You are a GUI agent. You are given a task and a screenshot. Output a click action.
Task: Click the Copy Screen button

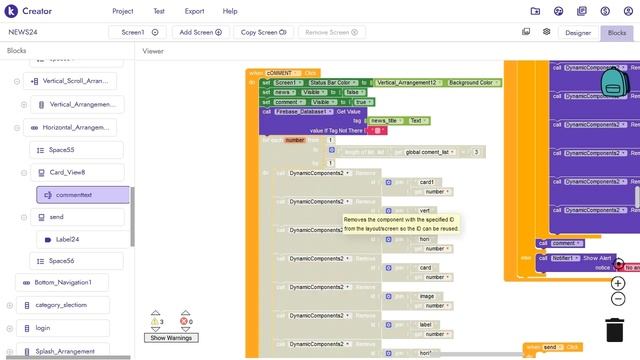tap(263, 32)
